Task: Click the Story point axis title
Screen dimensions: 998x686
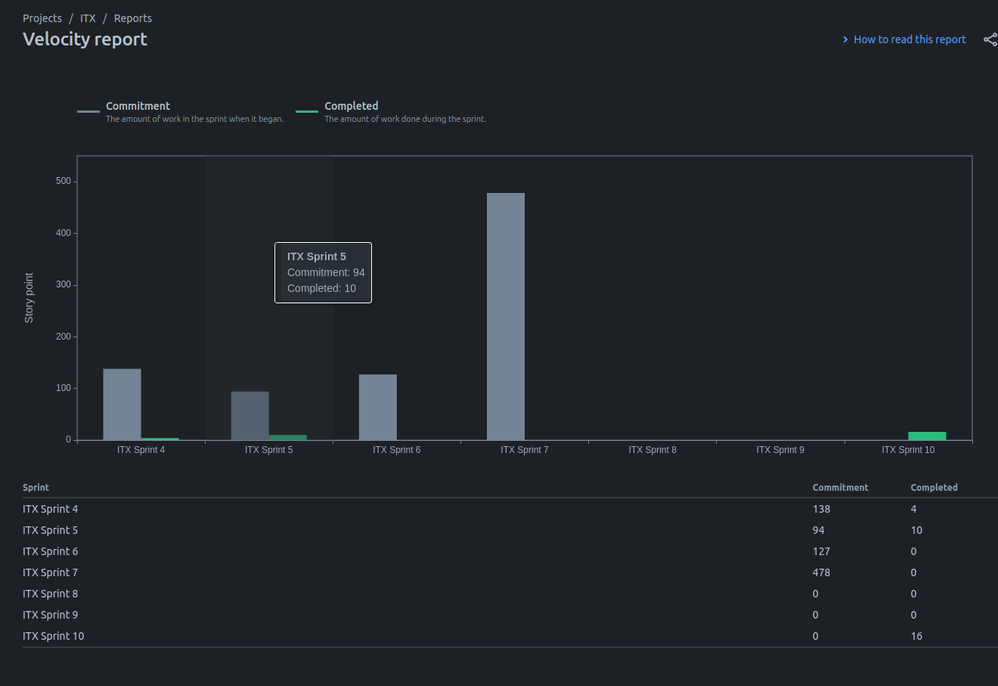Action: pyautogui.click(x=29, y=298)
